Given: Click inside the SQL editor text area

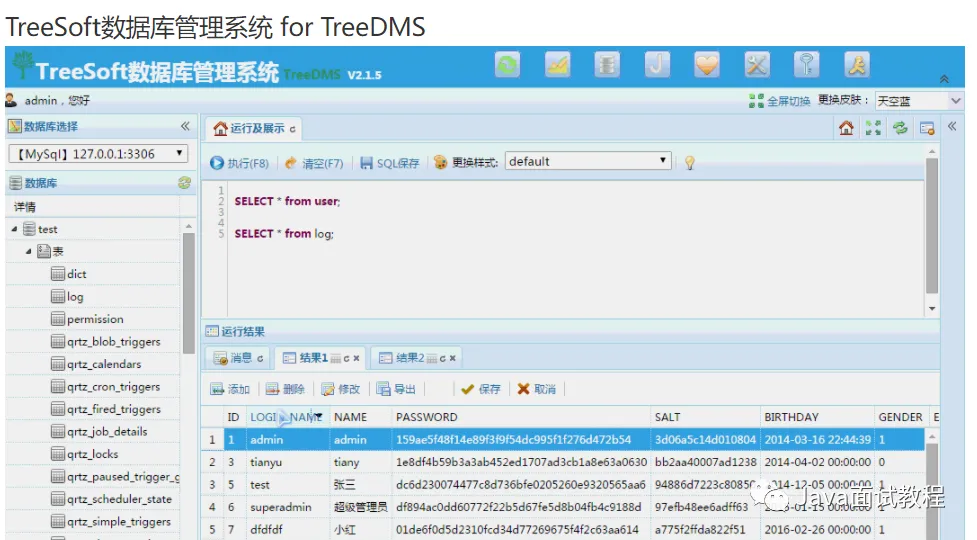Looking at the screenshot, I should [574, 249].
